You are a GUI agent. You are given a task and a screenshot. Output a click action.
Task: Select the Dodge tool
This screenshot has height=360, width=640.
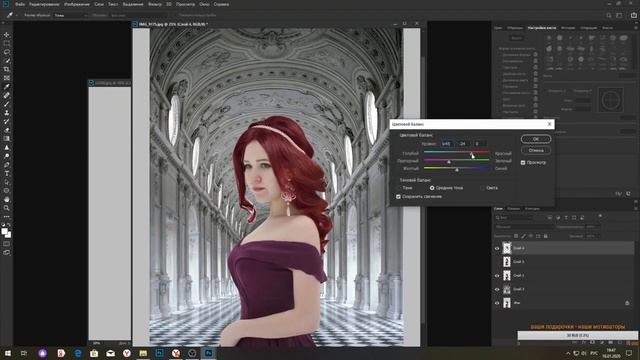point(7,156)
